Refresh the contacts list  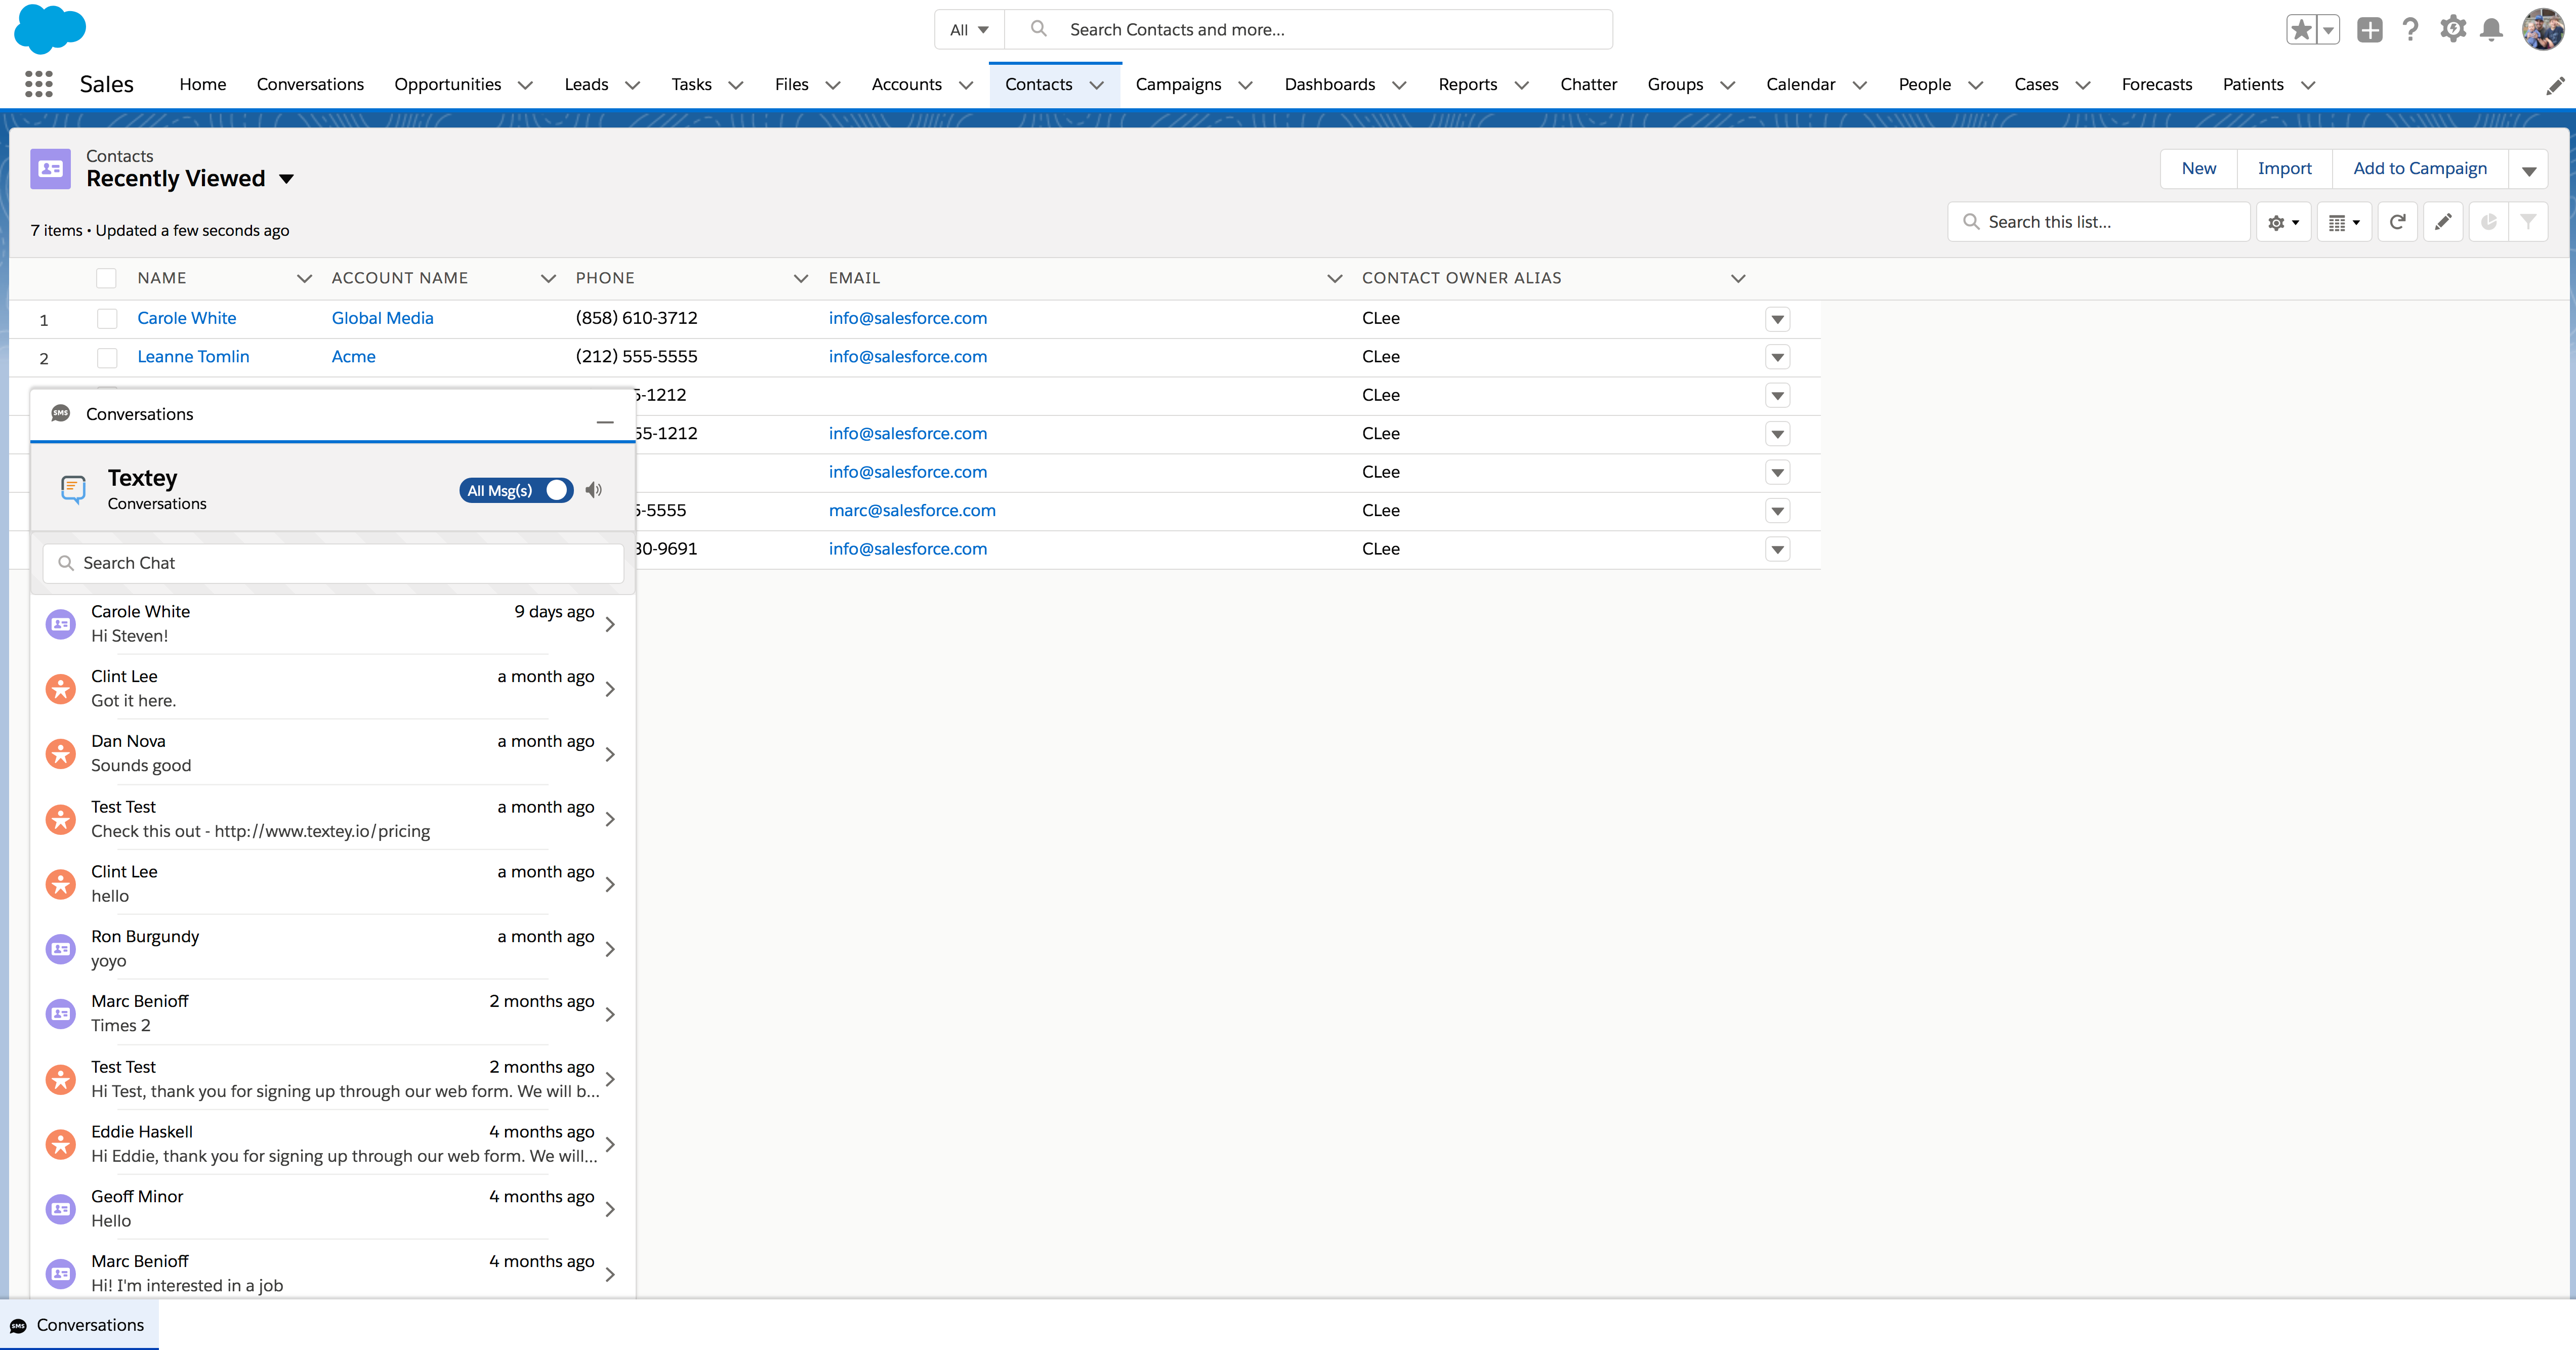(2397, 222)
